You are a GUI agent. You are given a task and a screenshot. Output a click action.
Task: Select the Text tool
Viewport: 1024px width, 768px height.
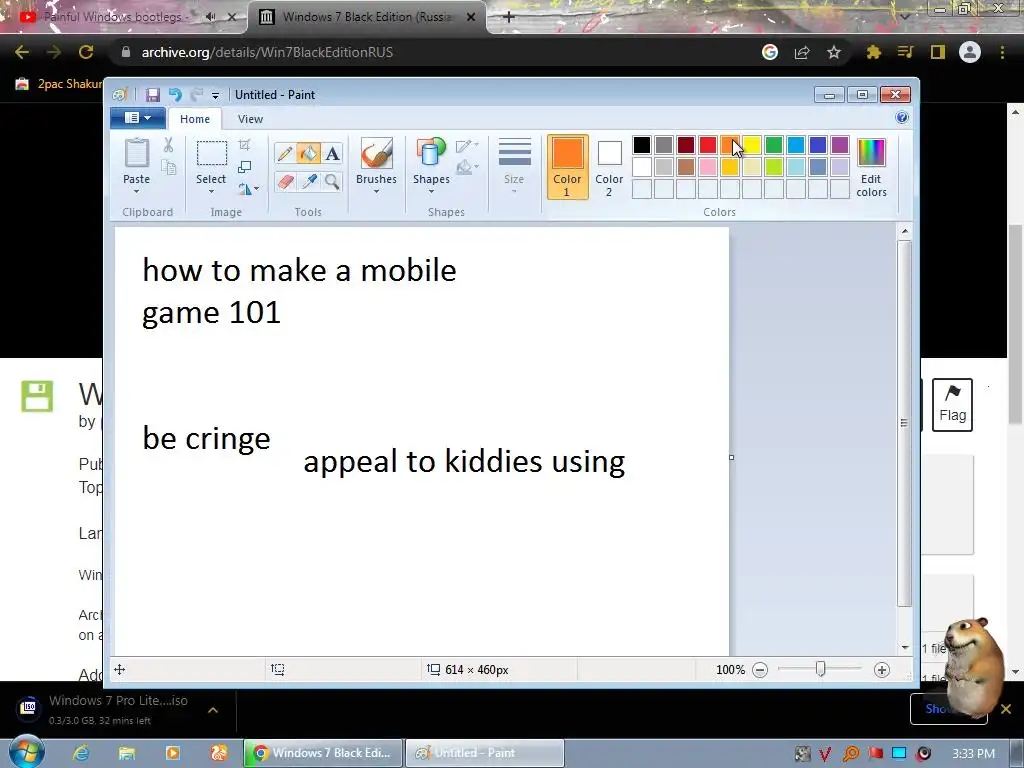point(332,153)
